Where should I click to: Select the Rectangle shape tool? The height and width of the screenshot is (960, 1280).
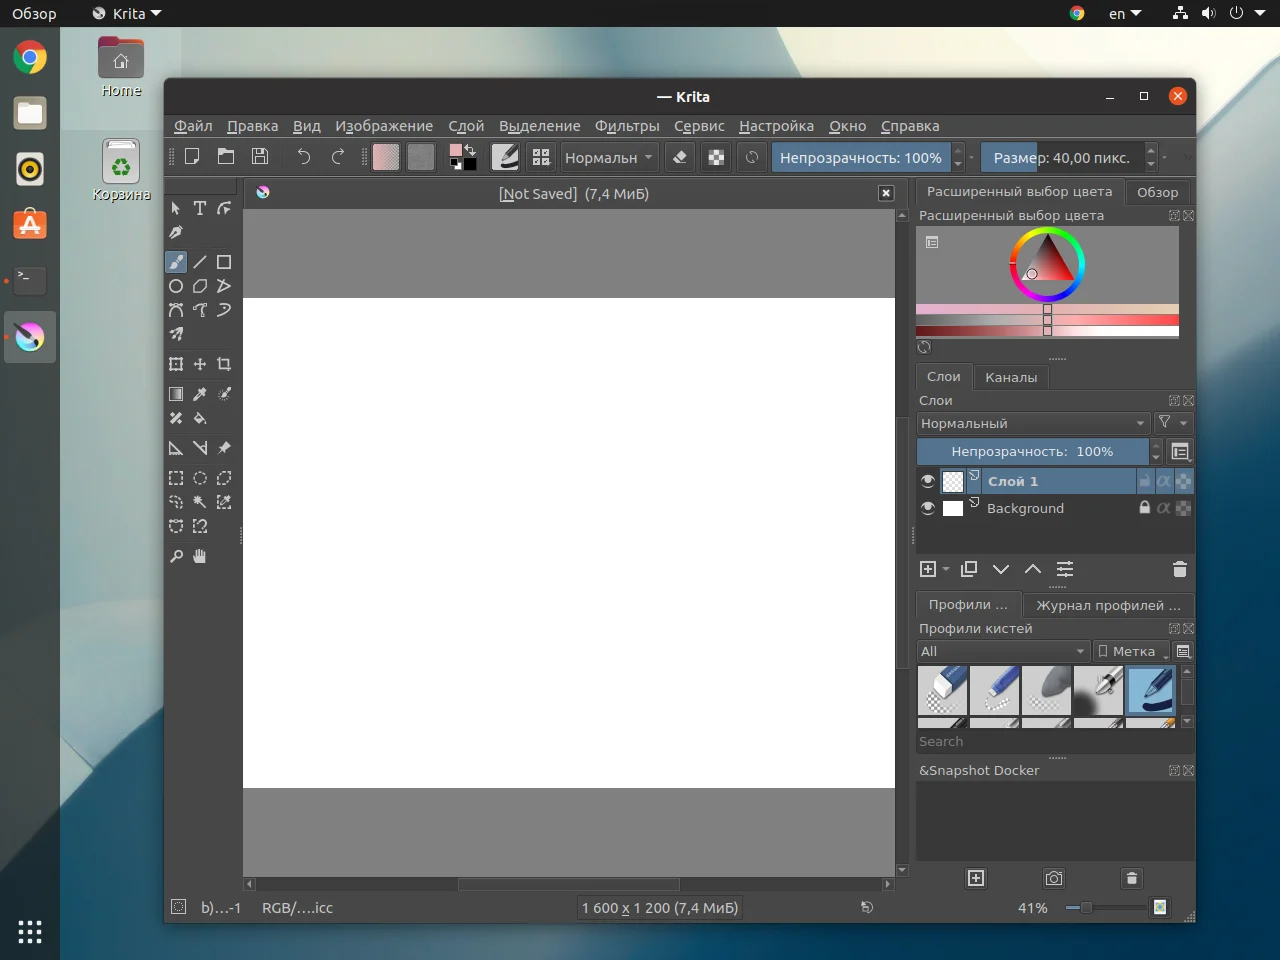tap(224, 262)
